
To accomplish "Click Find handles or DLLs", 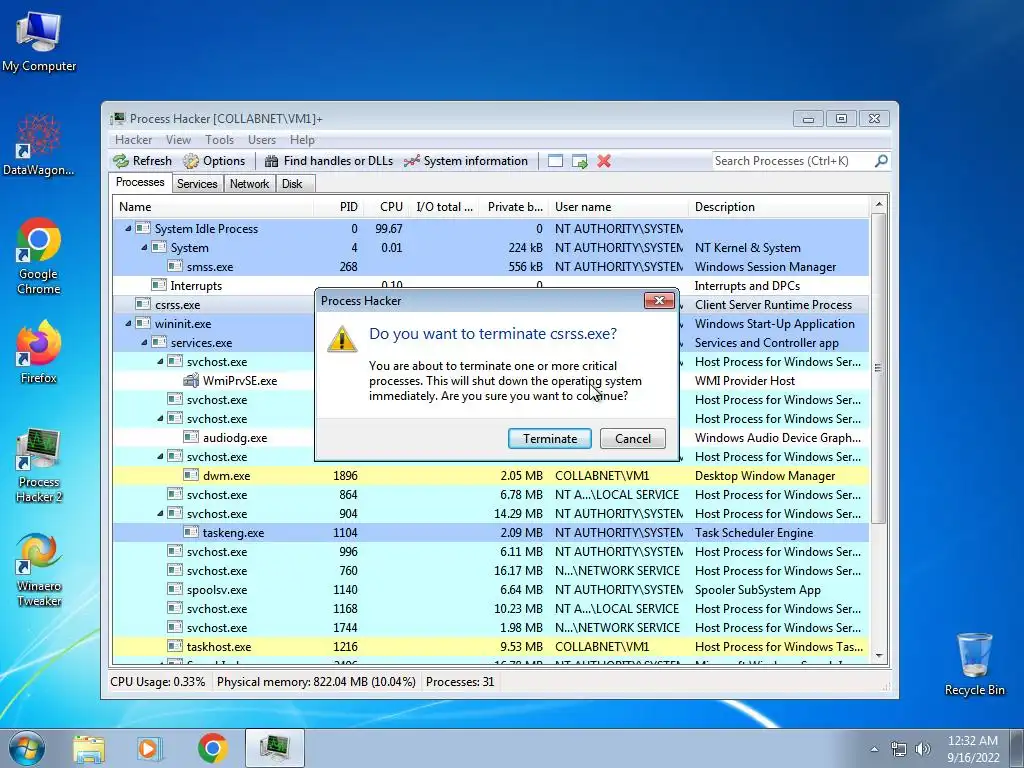I will 328,161.
